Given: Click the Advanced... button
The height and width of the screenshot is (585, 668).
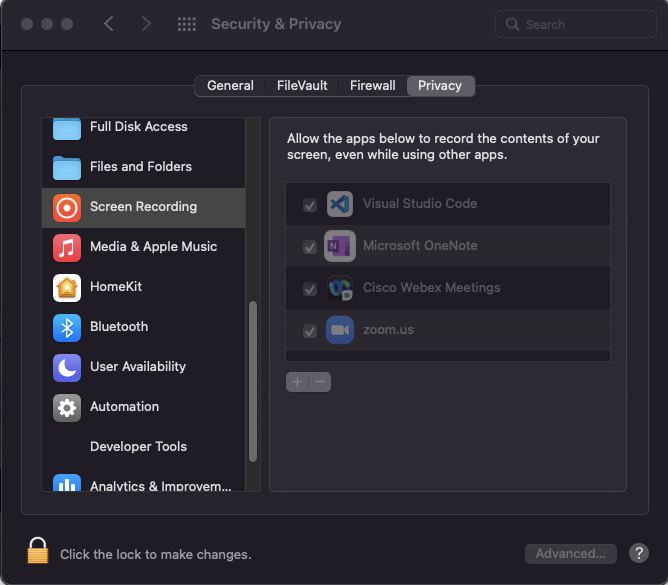Looking at the screenshot, I should (x=570, y=553).
